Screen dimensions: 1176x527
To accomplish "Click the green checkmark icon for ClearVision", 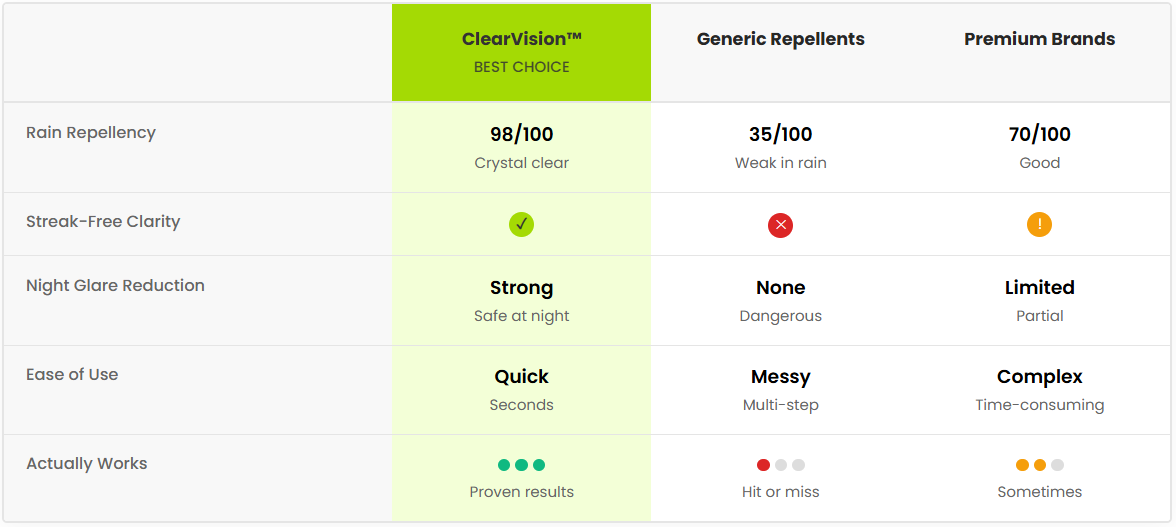I will coord(521,225).
